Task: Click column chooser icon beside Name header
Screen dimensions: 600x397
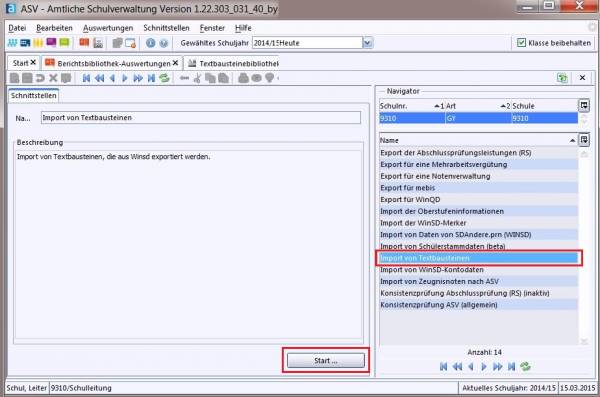Action: (584, 140)
